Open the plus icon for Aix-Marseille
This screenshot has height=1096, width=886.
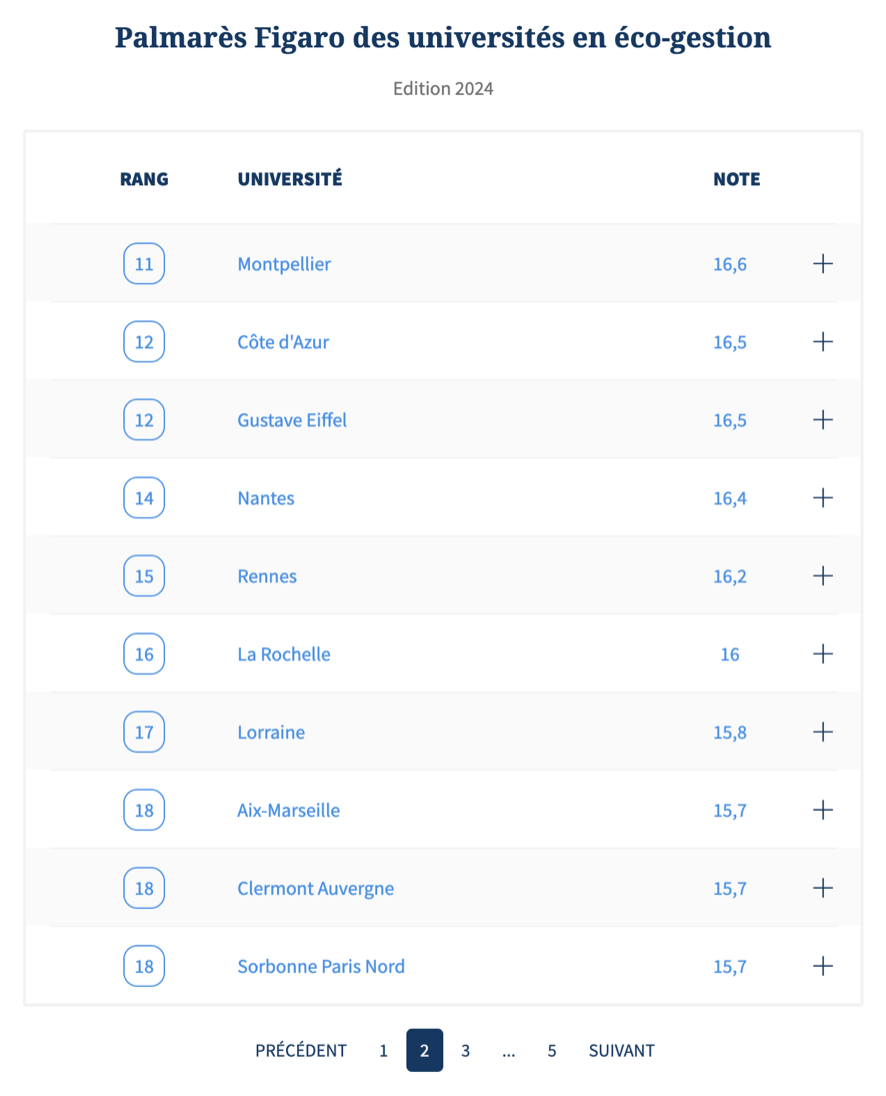pos(822,810)
